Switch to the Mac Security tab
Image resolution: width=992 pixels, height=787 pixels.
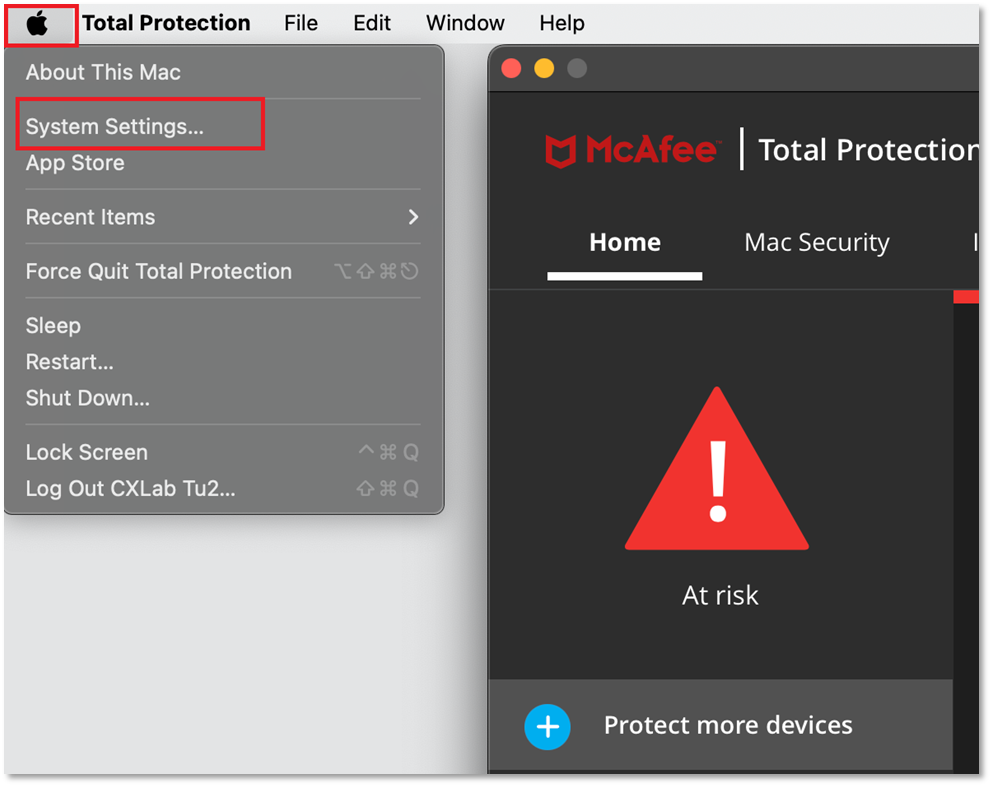pos(817,242)
